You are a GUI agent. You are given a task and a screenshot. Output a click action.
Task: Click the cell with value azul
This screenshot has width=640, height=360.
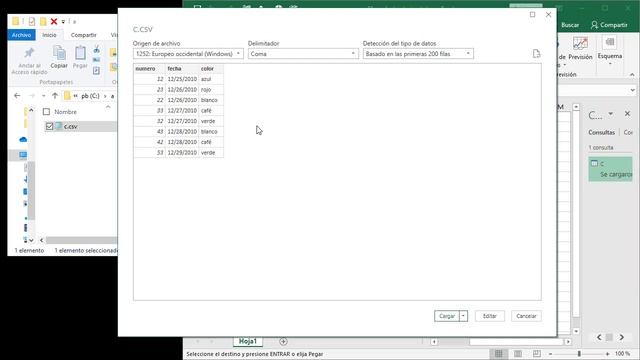(211, 79)
